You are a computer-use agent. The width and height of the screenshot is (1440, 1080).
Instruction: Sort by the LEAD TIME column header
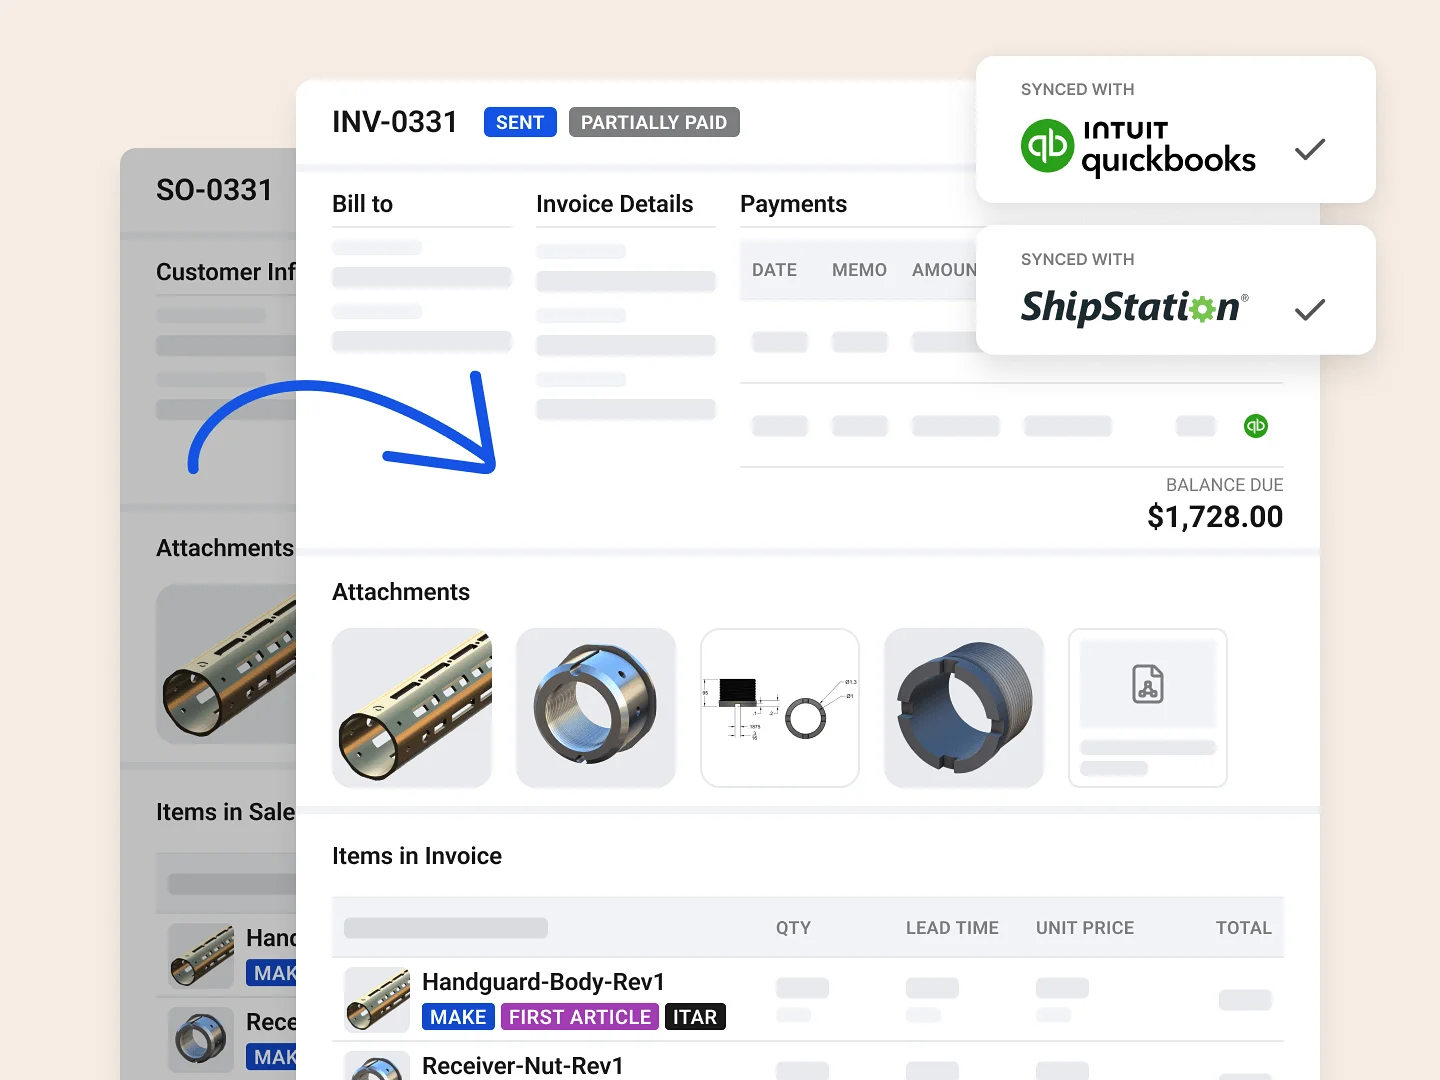pos(952,928)
